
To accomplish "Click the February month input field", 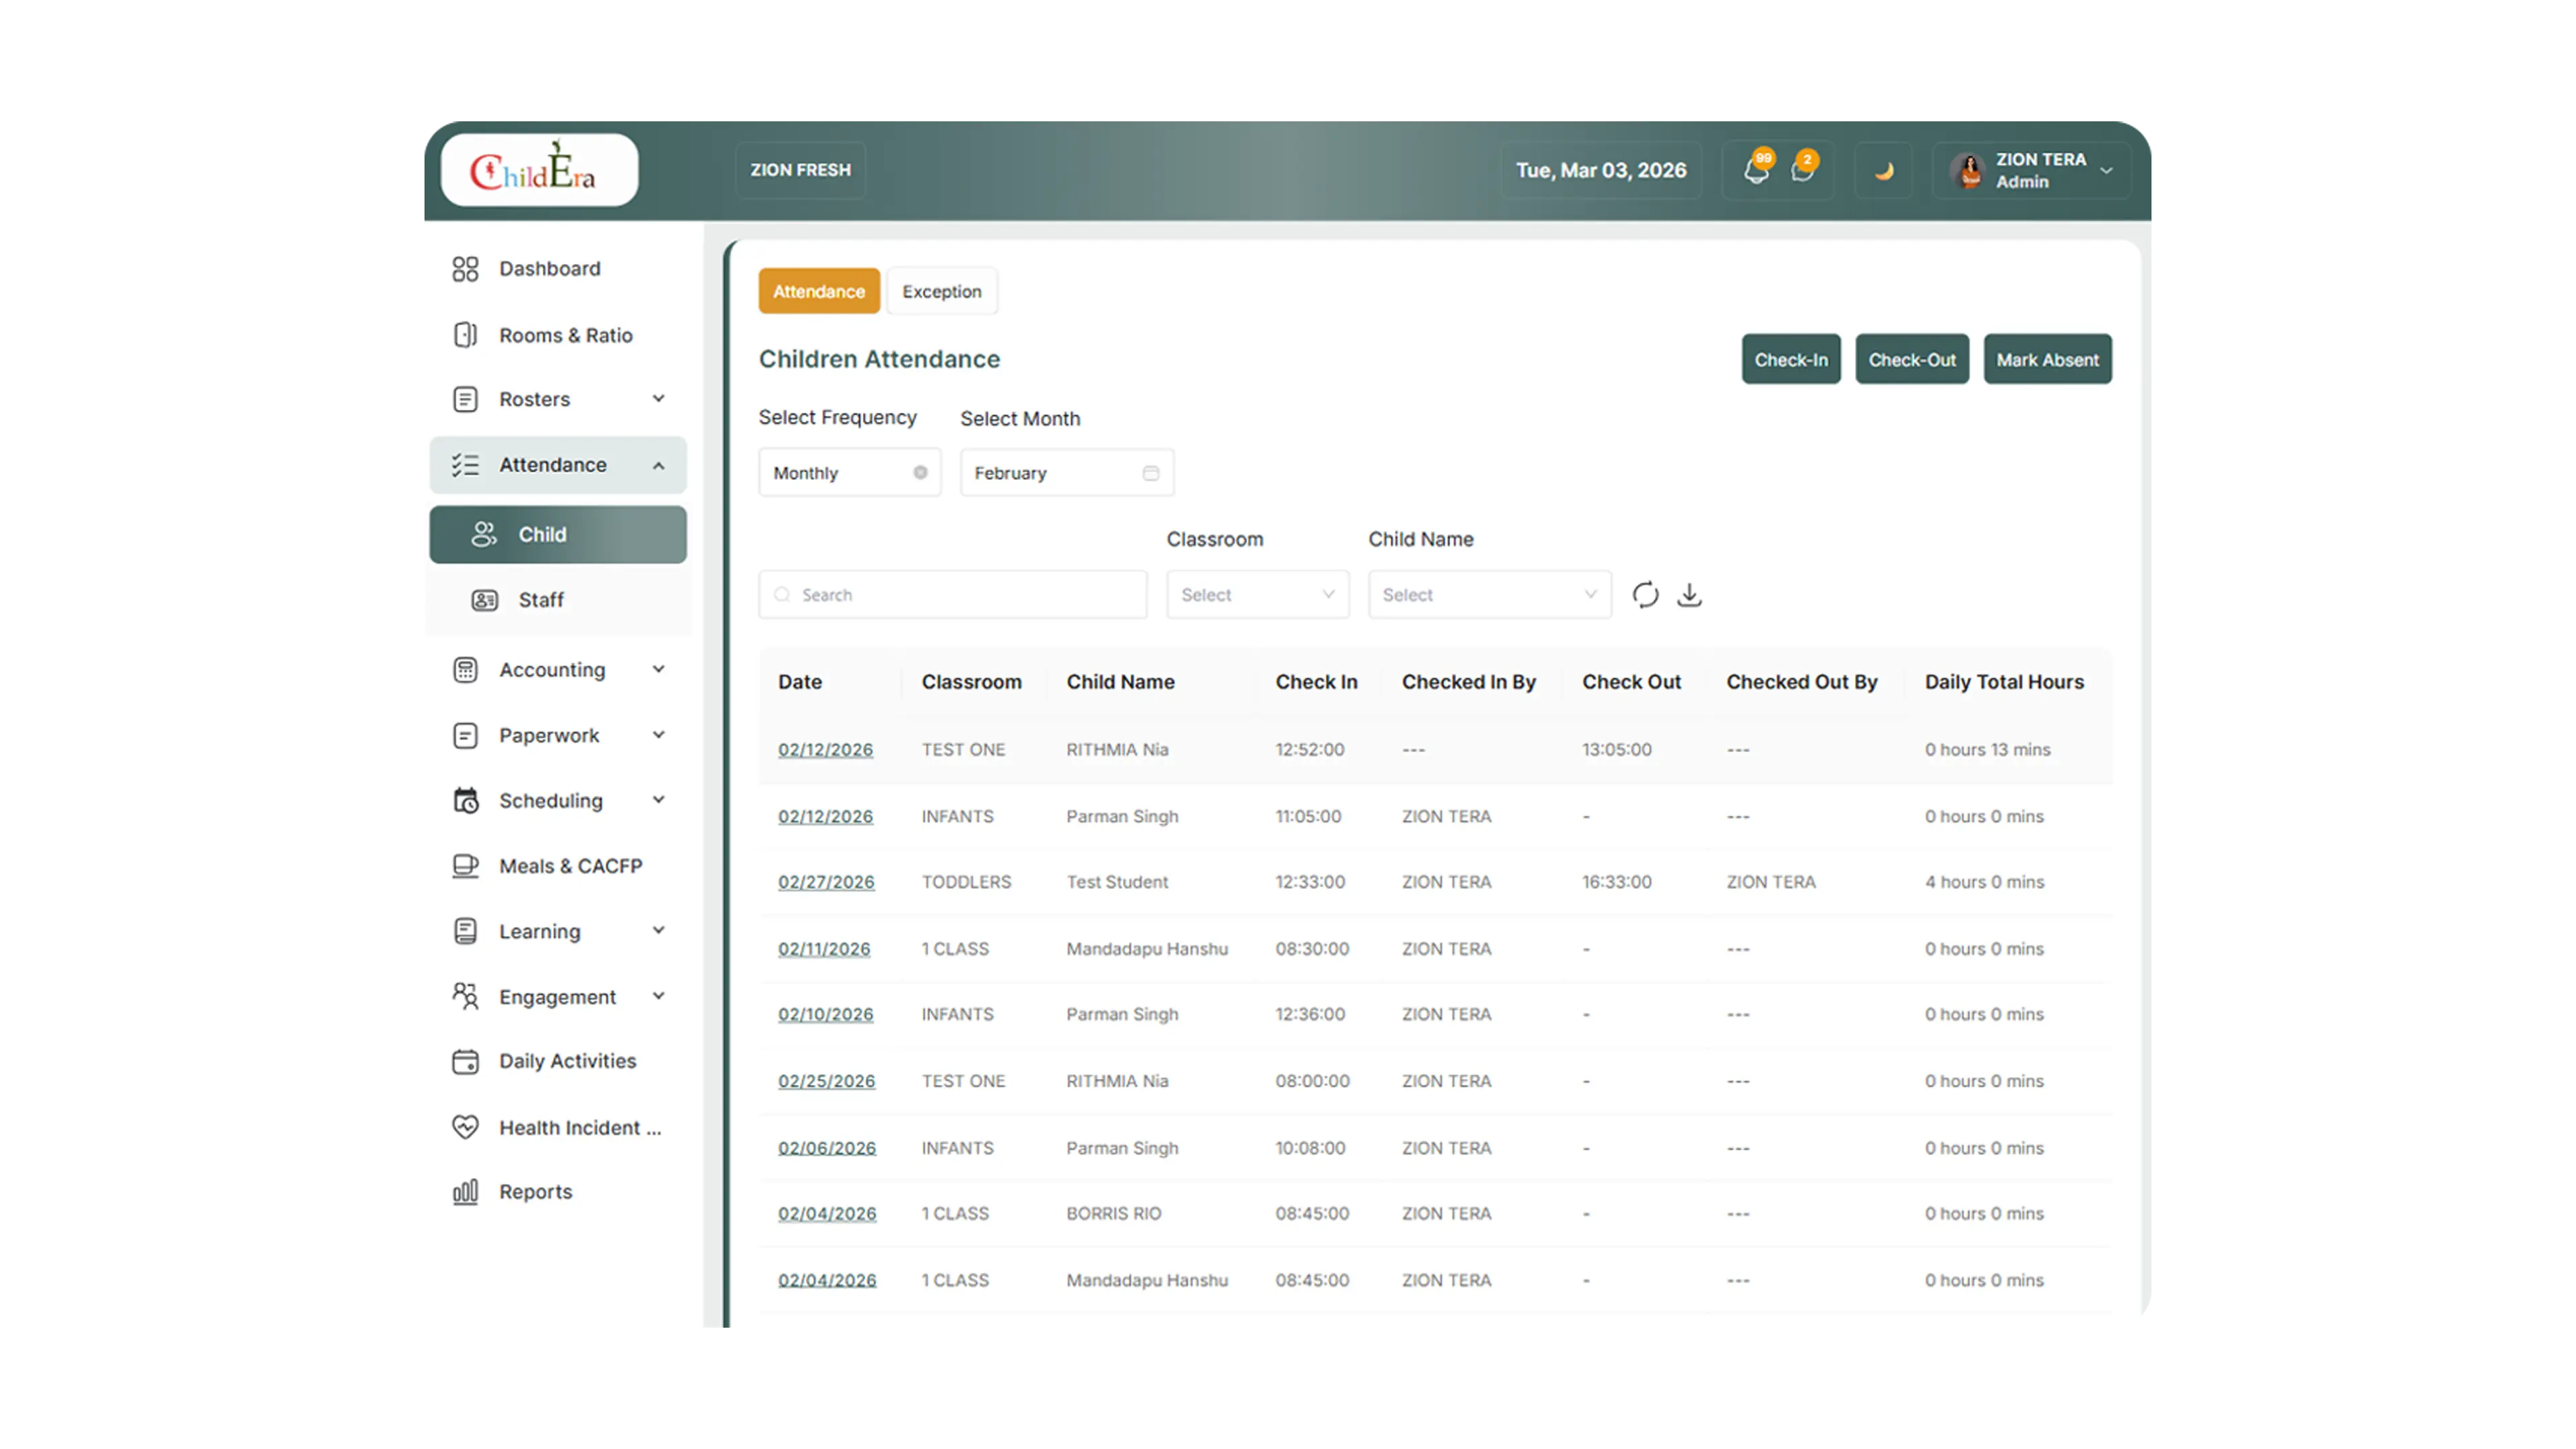I will pyautogui.click(x=1067, y=473).
